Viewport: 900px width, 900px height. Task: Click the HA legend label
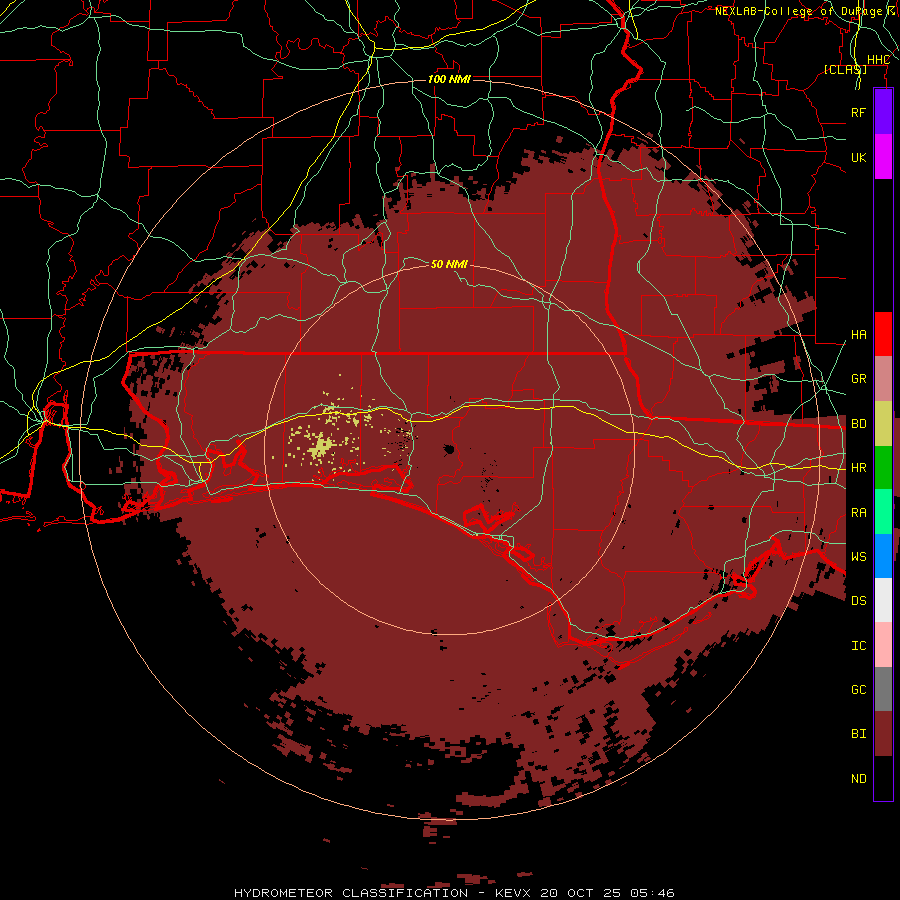859,334
